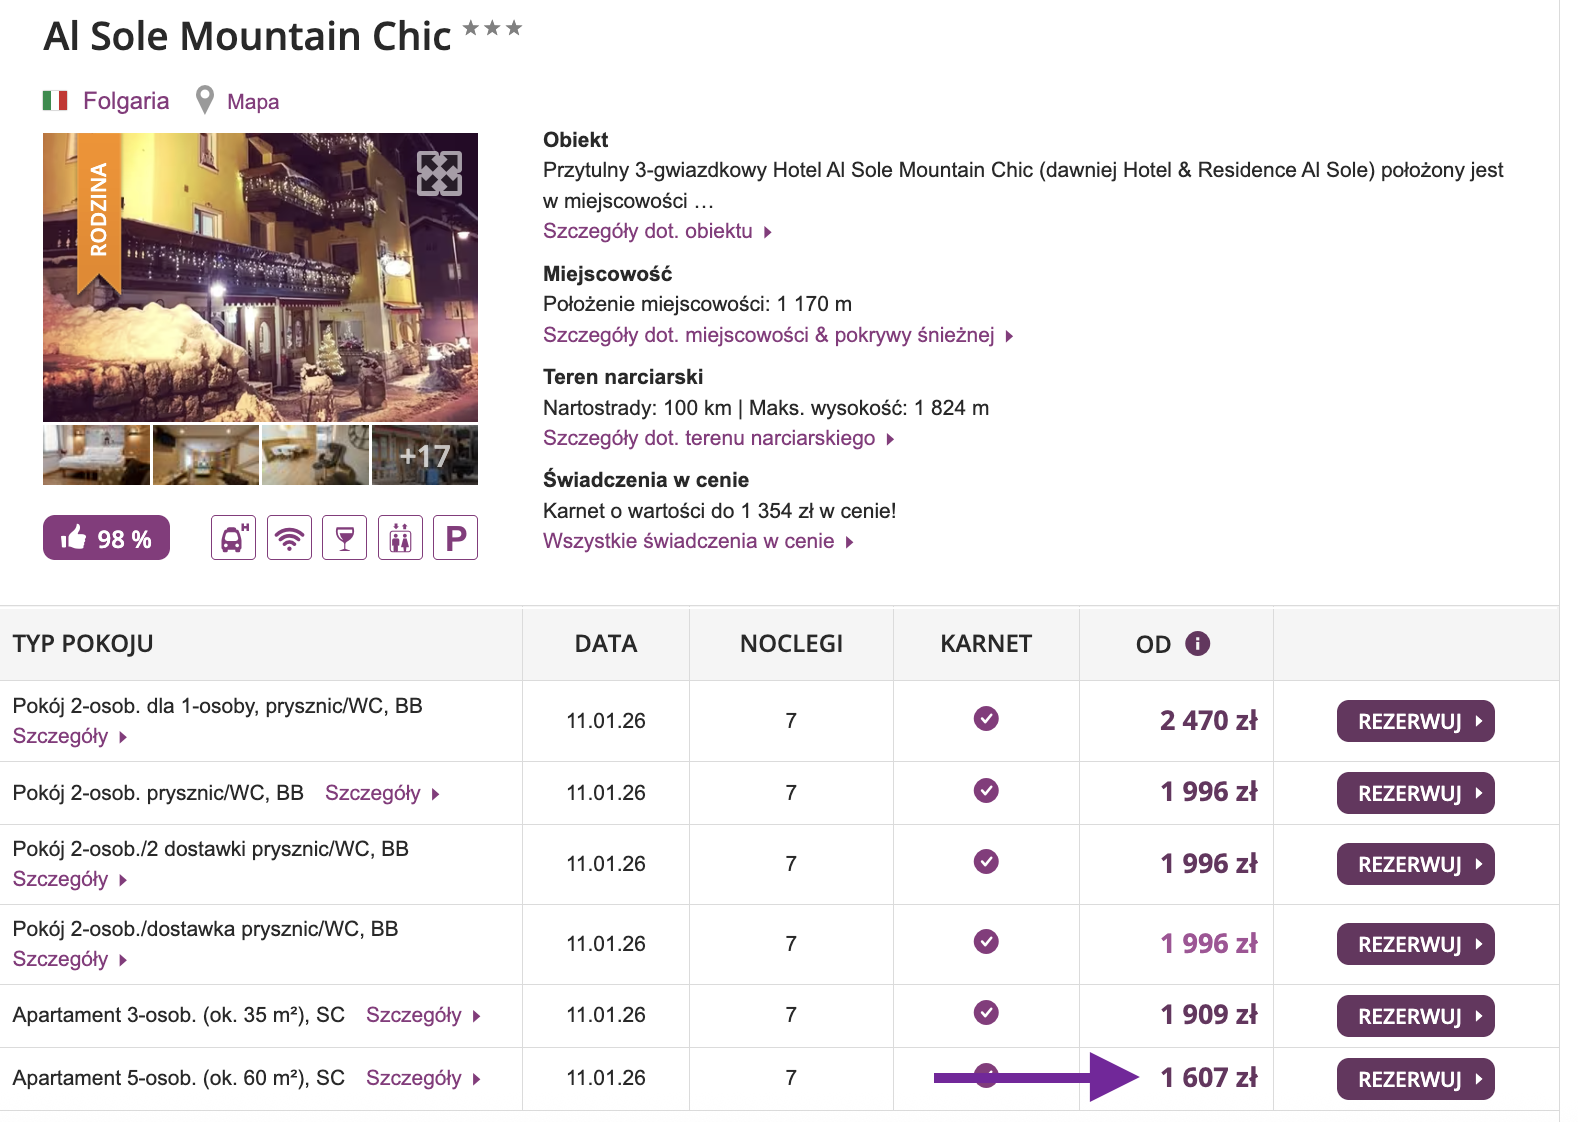Click the elevator amenity icon

[400, 538]
